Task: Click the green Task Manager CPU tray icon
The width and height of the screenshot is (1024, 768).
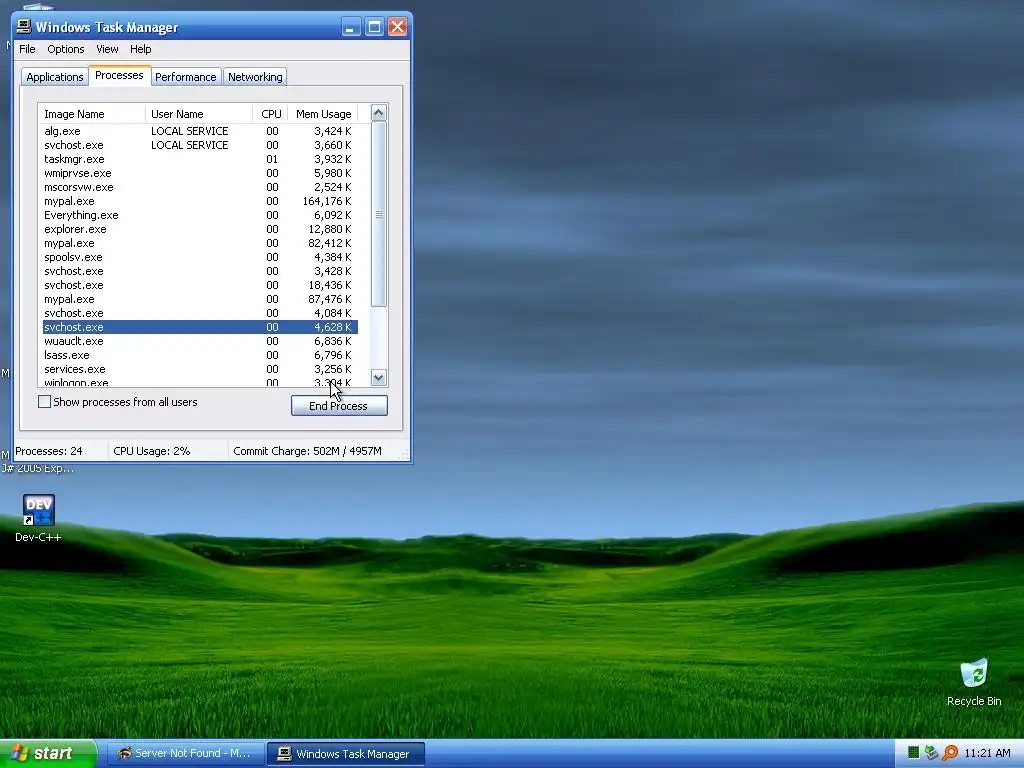Action: pos(914,753)
